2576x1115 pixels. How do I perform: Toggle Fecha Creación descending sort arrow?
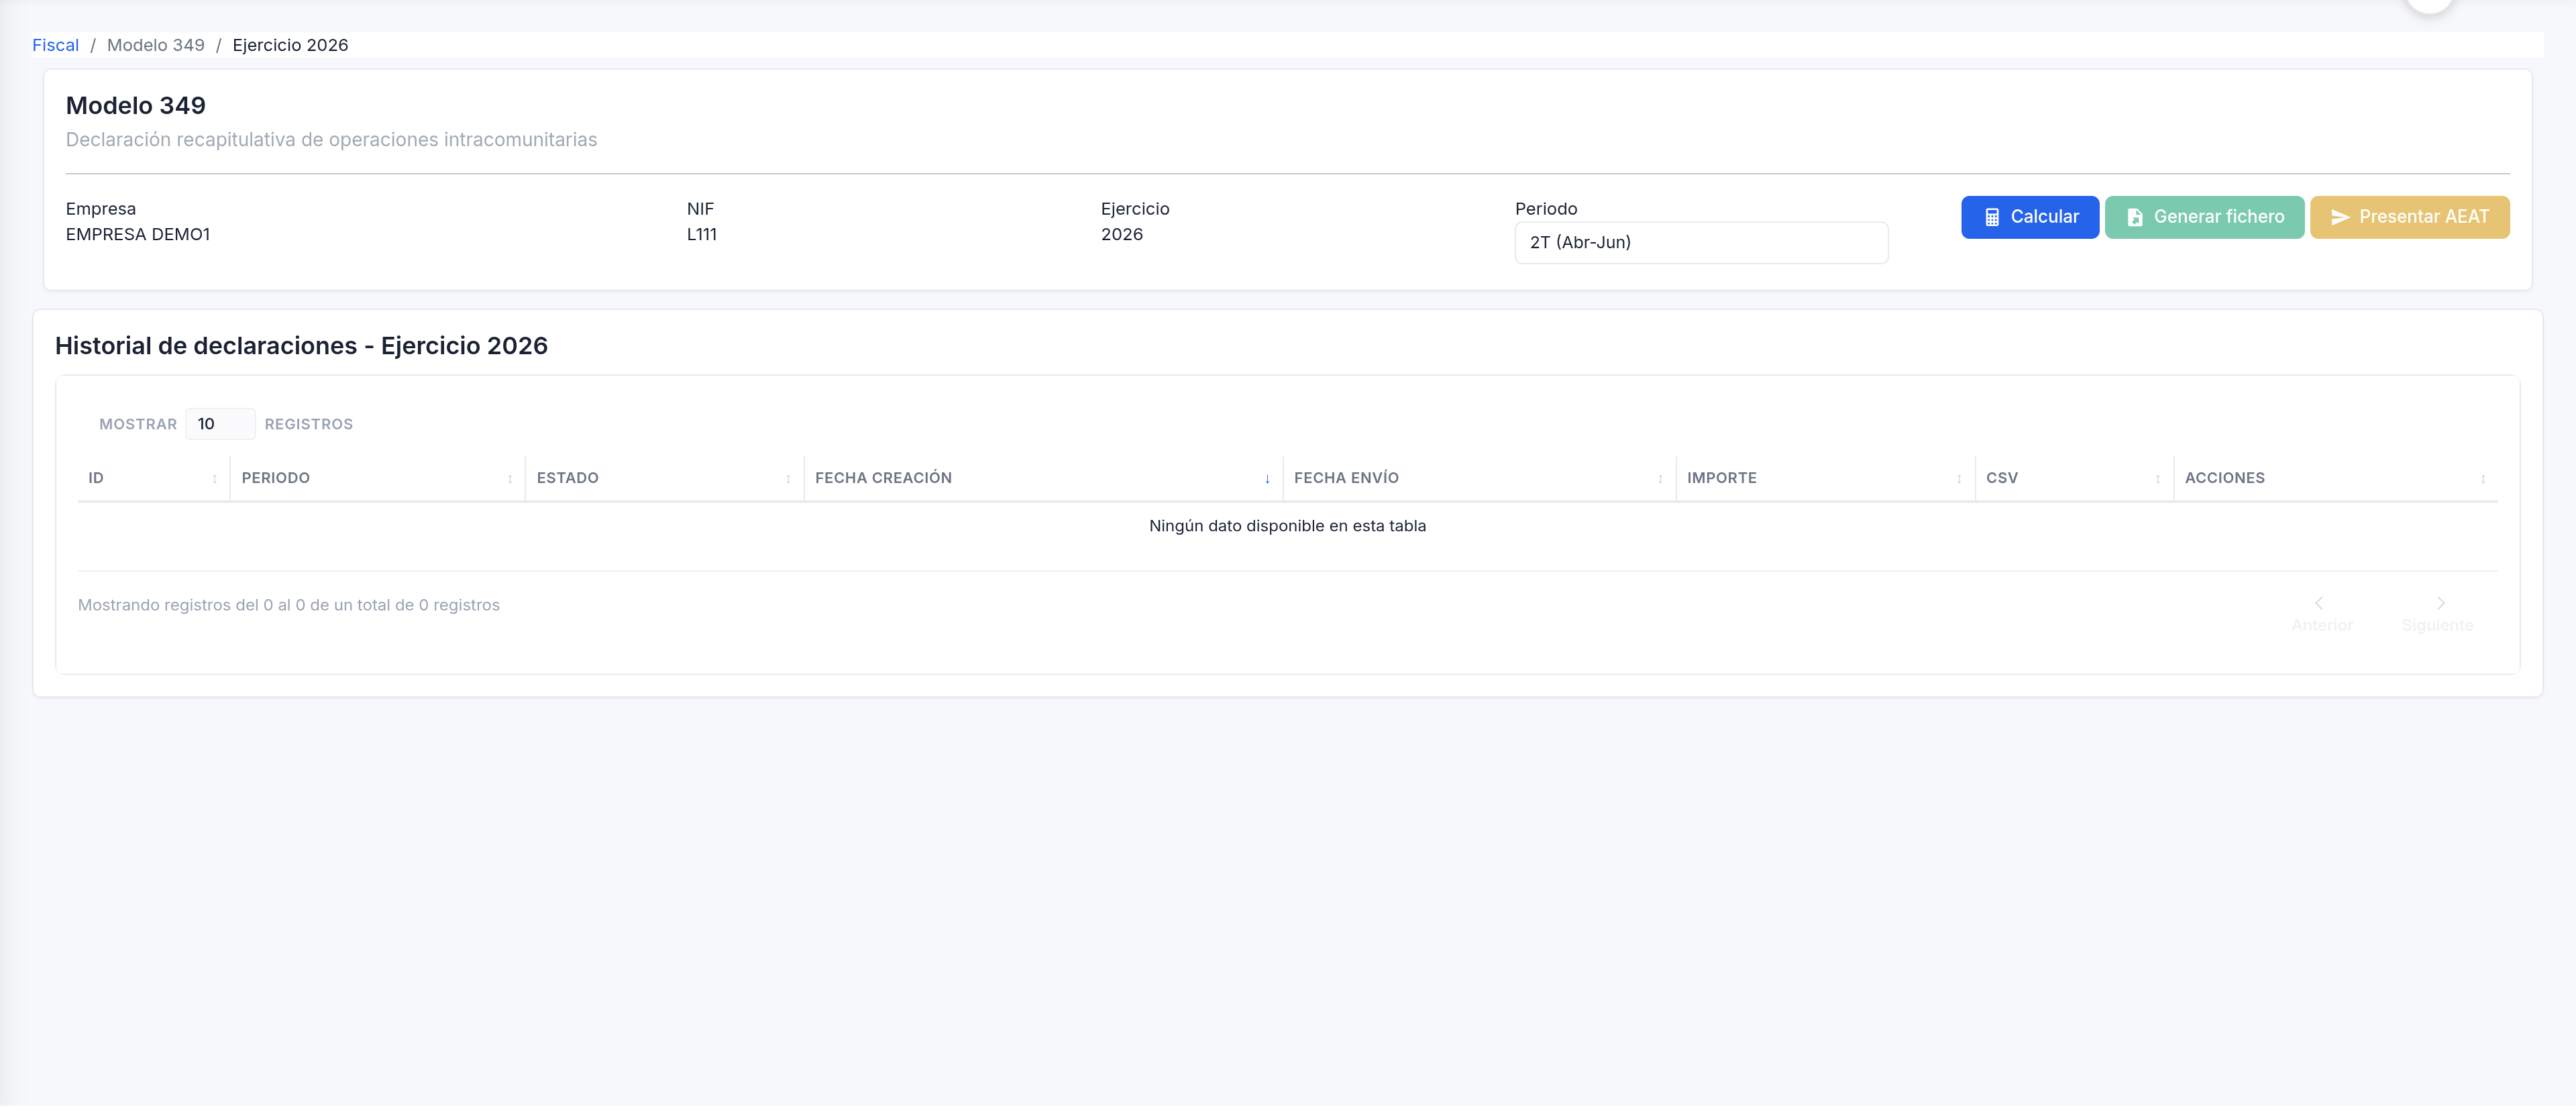[1267, 479]
